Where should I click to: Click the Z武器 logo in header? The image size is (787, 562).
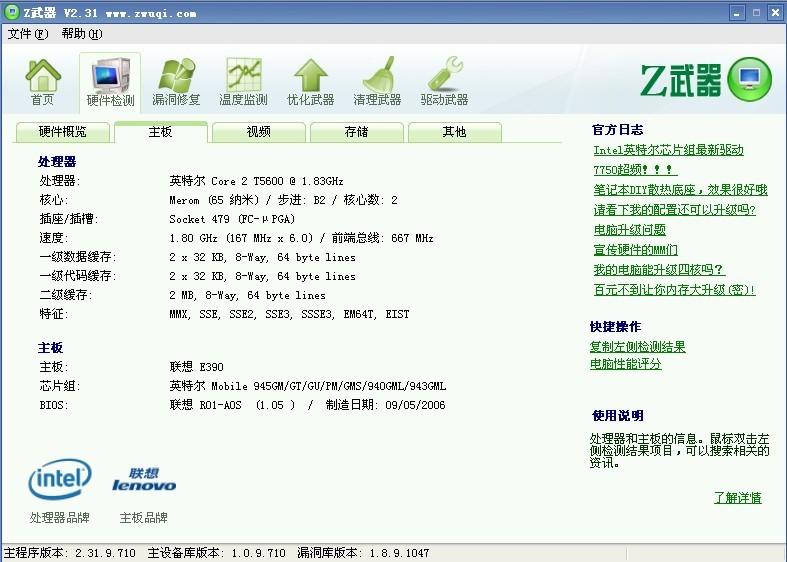(x=706, y=79)
